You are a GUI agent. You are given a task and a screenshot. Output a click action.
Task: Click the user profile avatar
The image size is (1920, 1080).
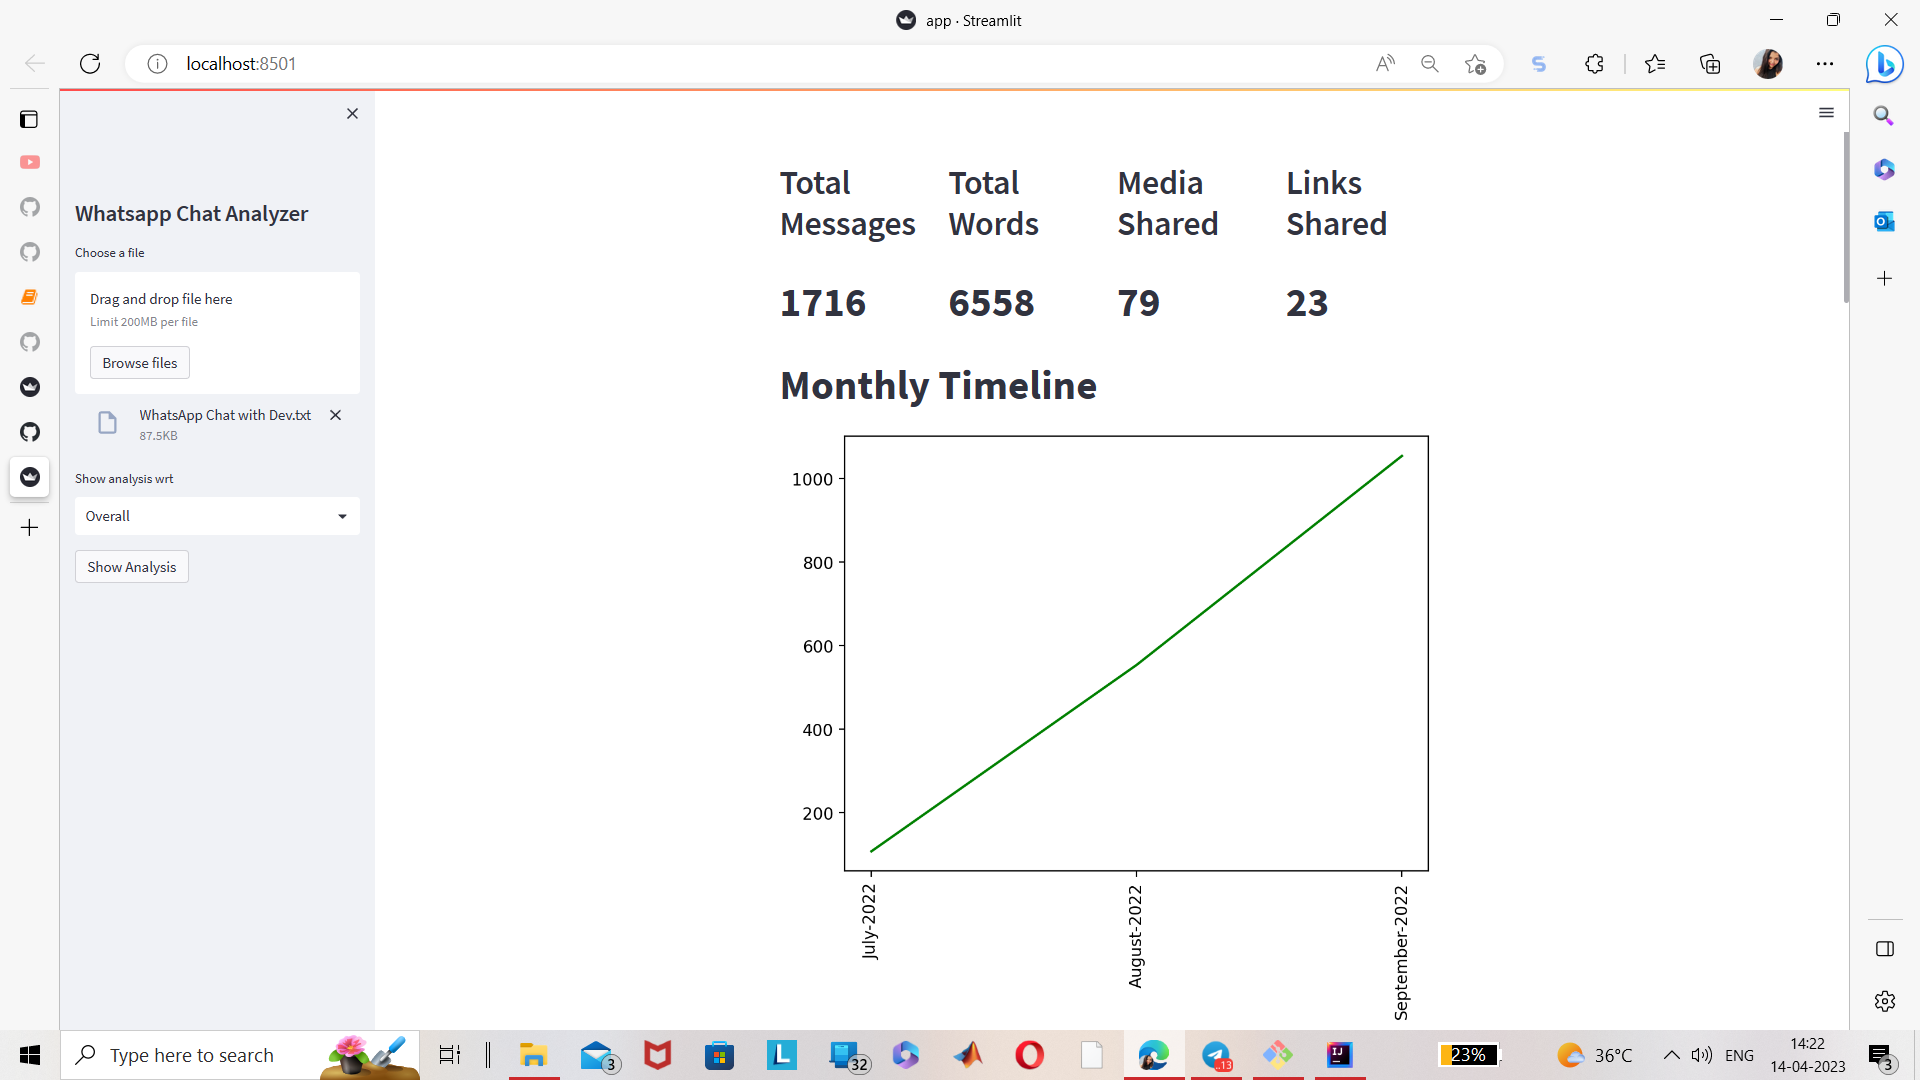[x=1768, y=64]
